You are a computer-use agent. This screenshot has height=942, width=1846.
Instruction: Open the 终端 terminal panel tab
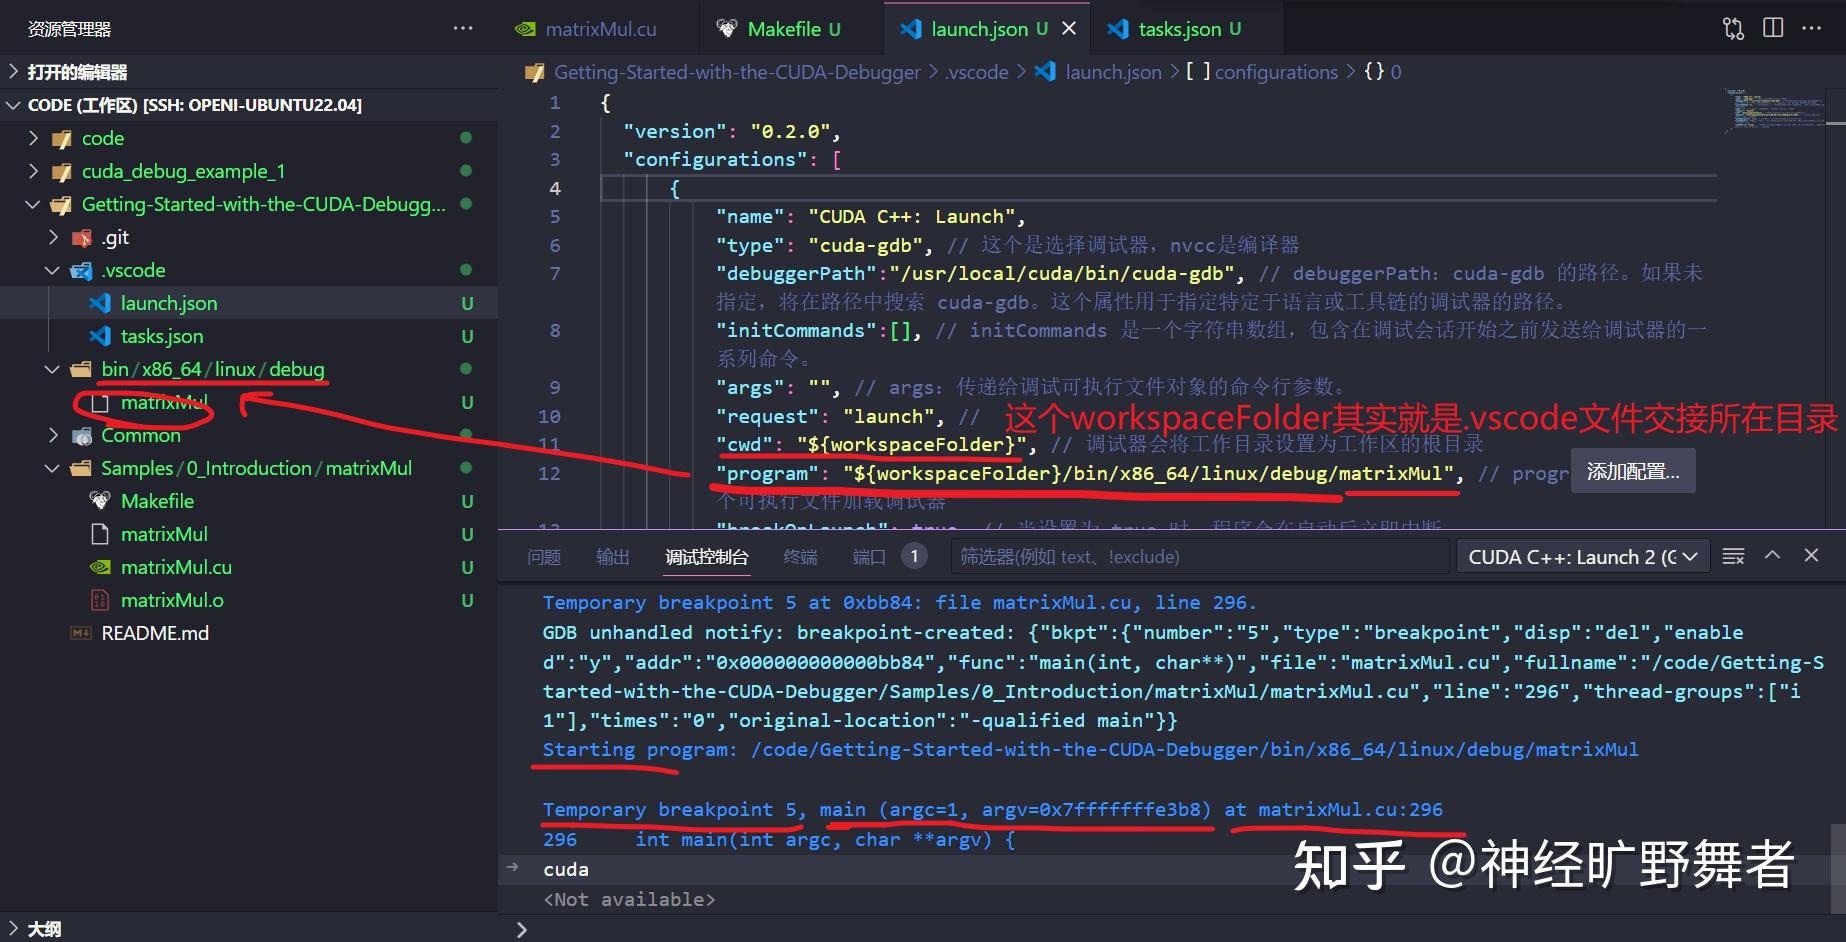[x=799, y=557]
